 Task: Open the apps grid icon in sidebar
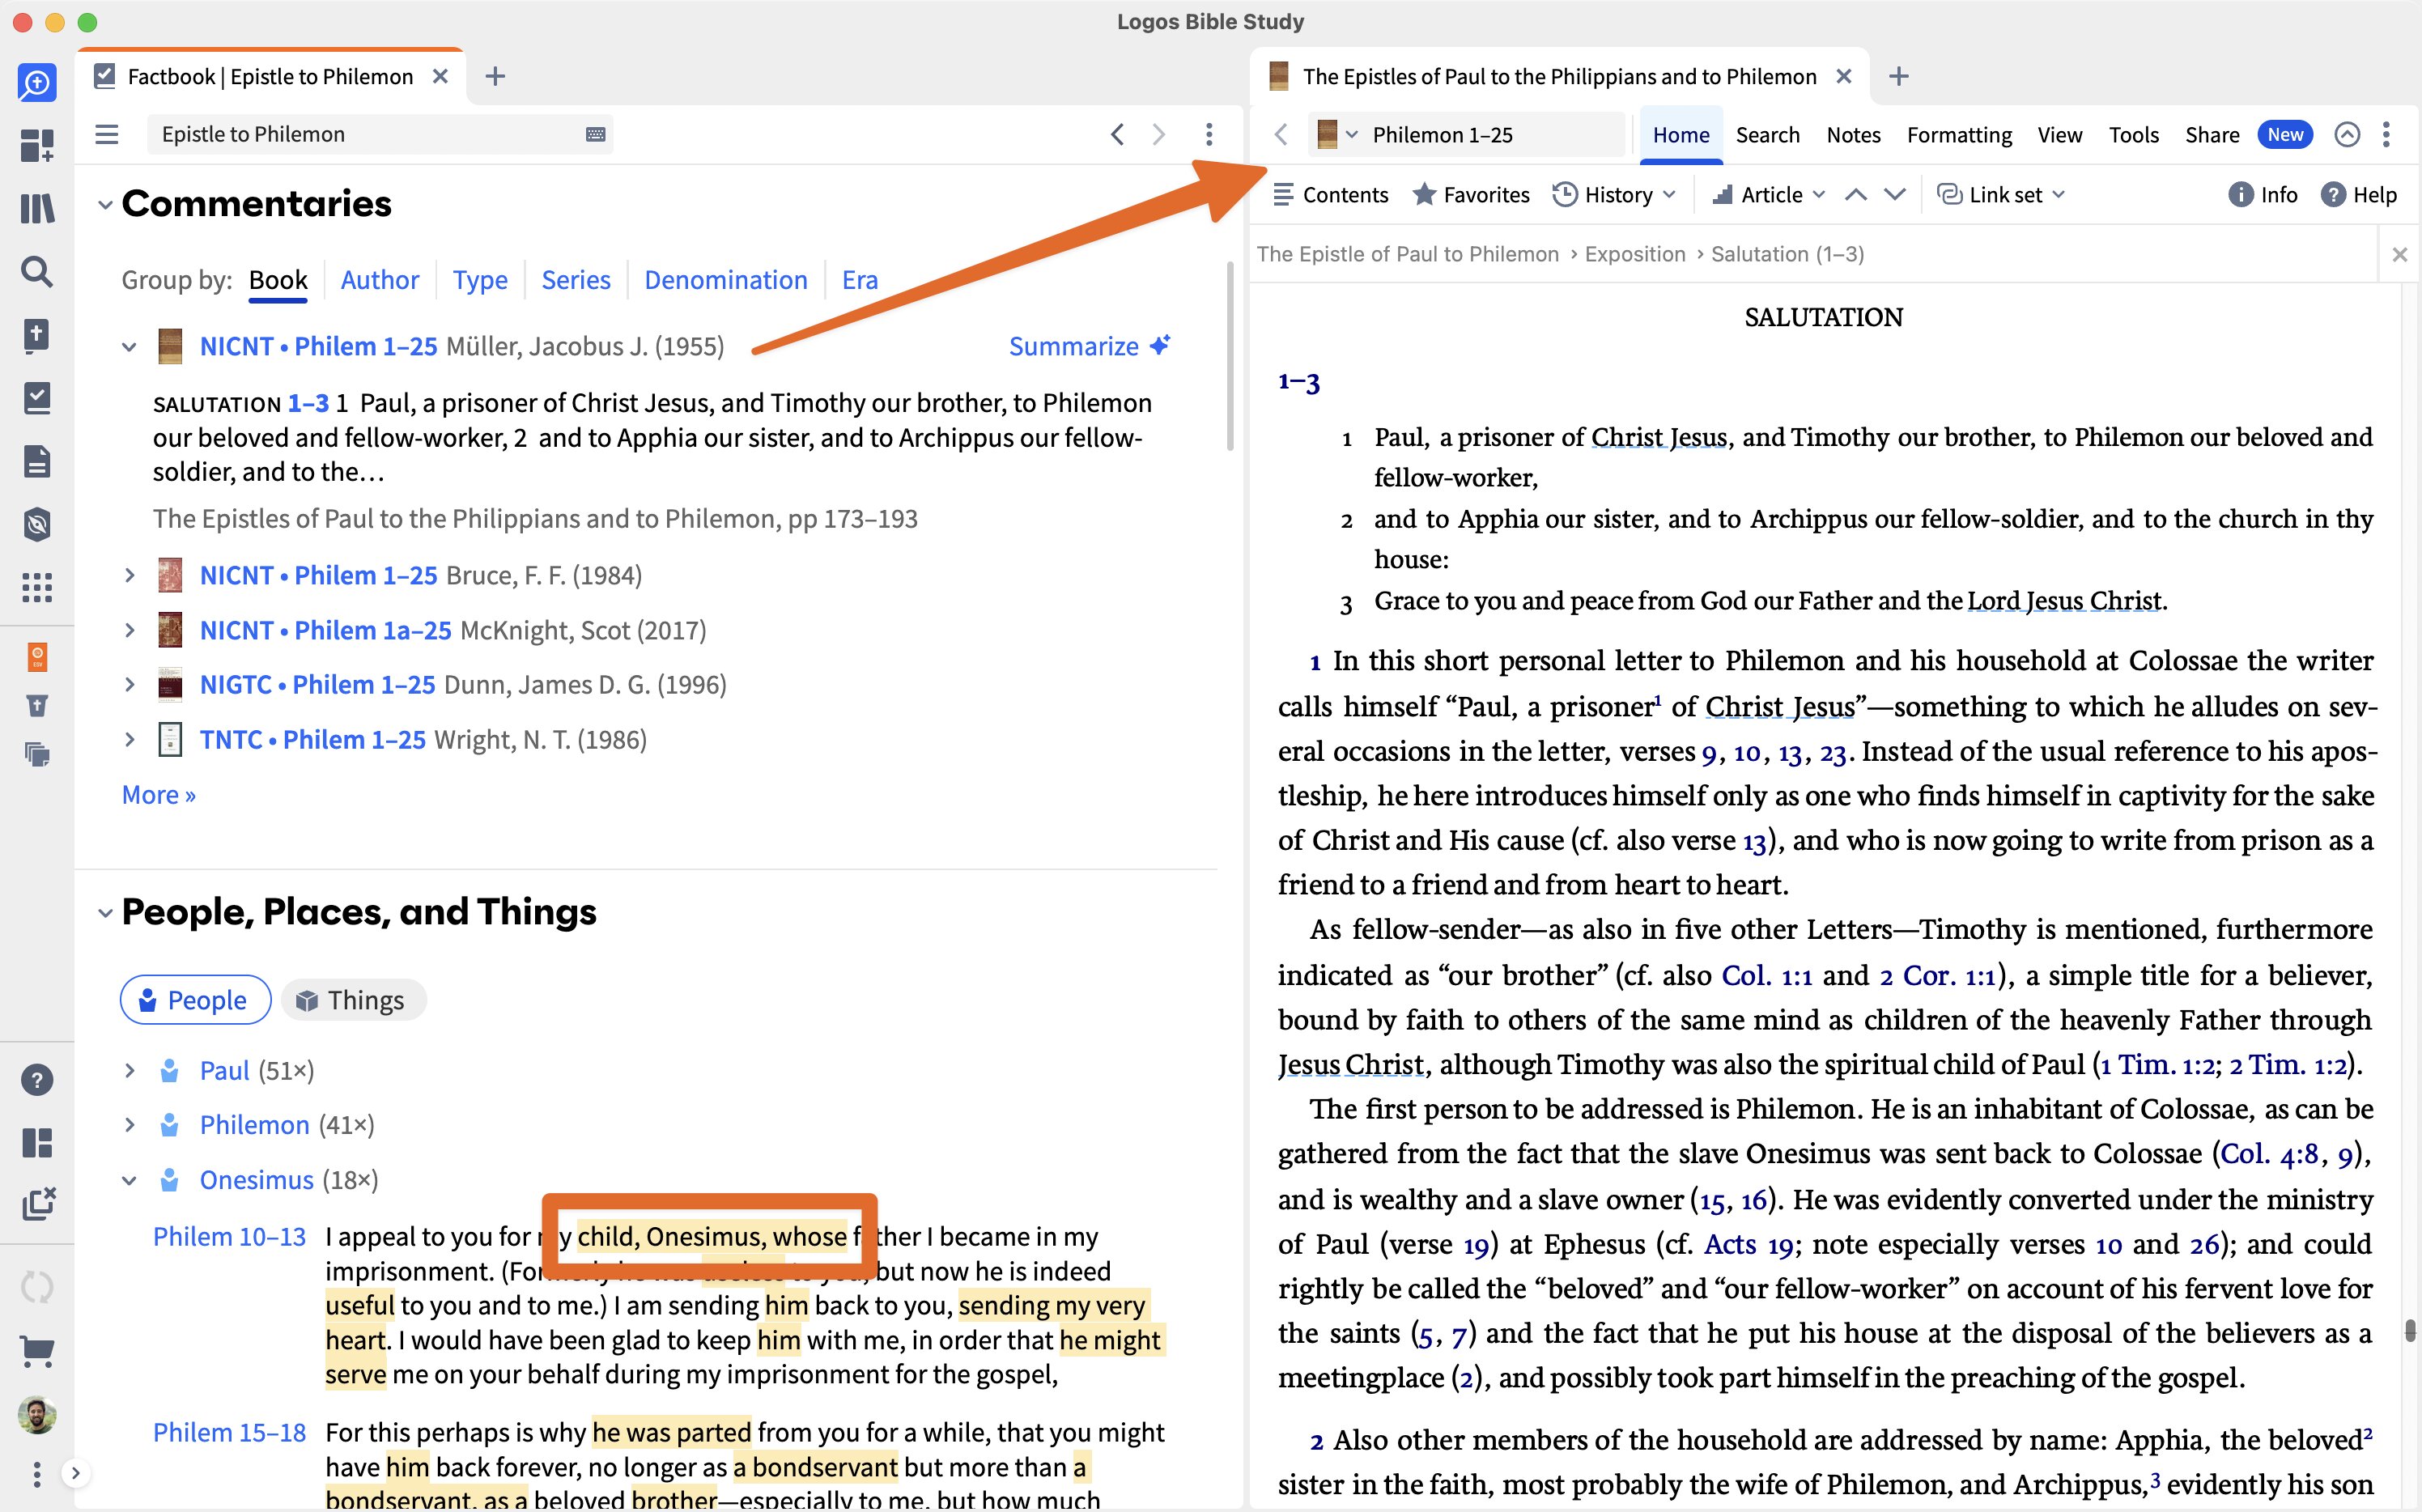37,587
